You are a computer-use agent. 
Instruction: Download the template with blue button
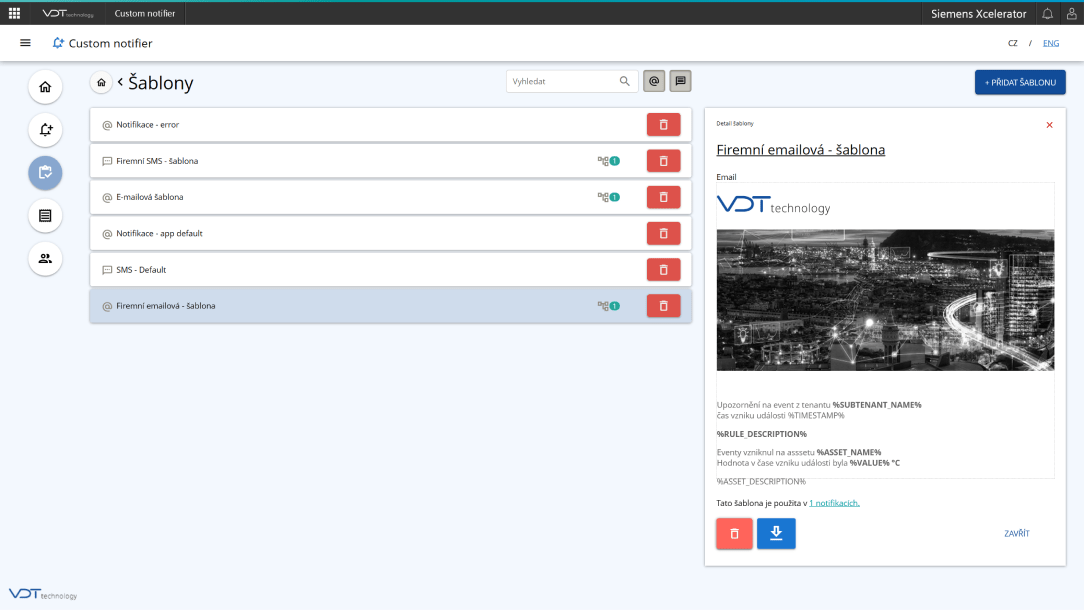pyautogui.click(x=776, y=534)
